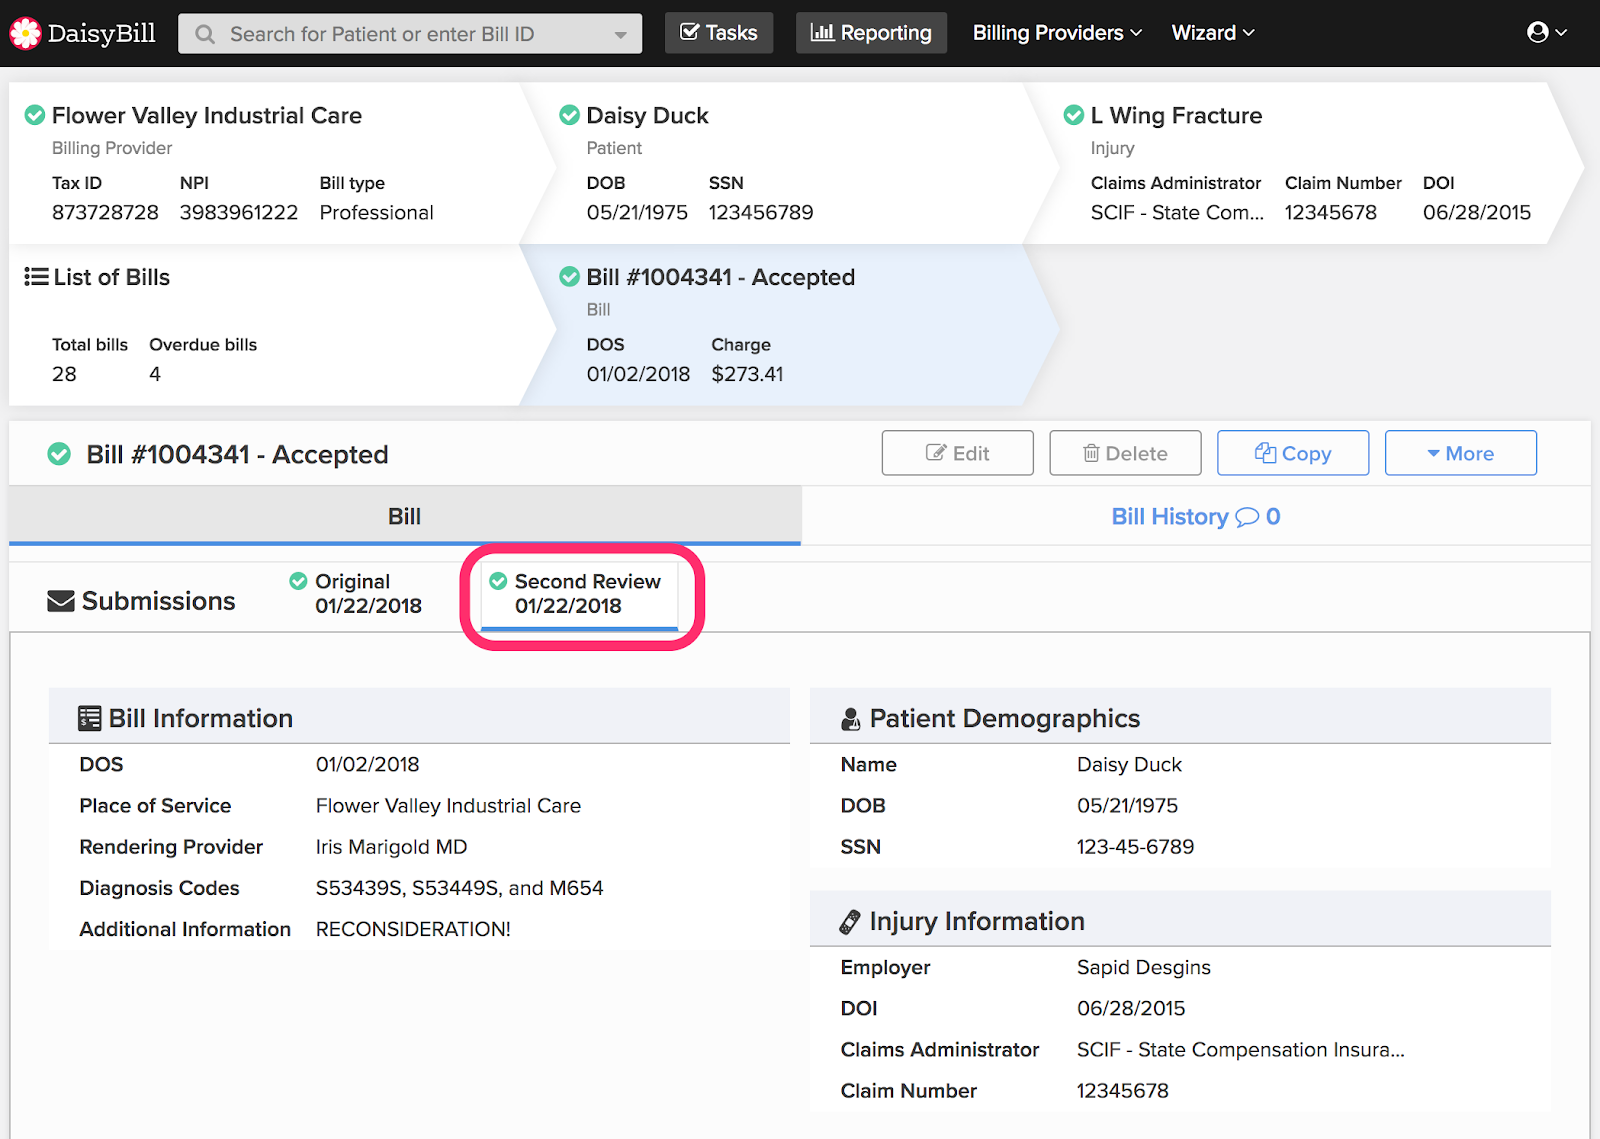The image size is (1600, 1139).
Task: Switch to the Bill tab
Action: coord(405,516)
